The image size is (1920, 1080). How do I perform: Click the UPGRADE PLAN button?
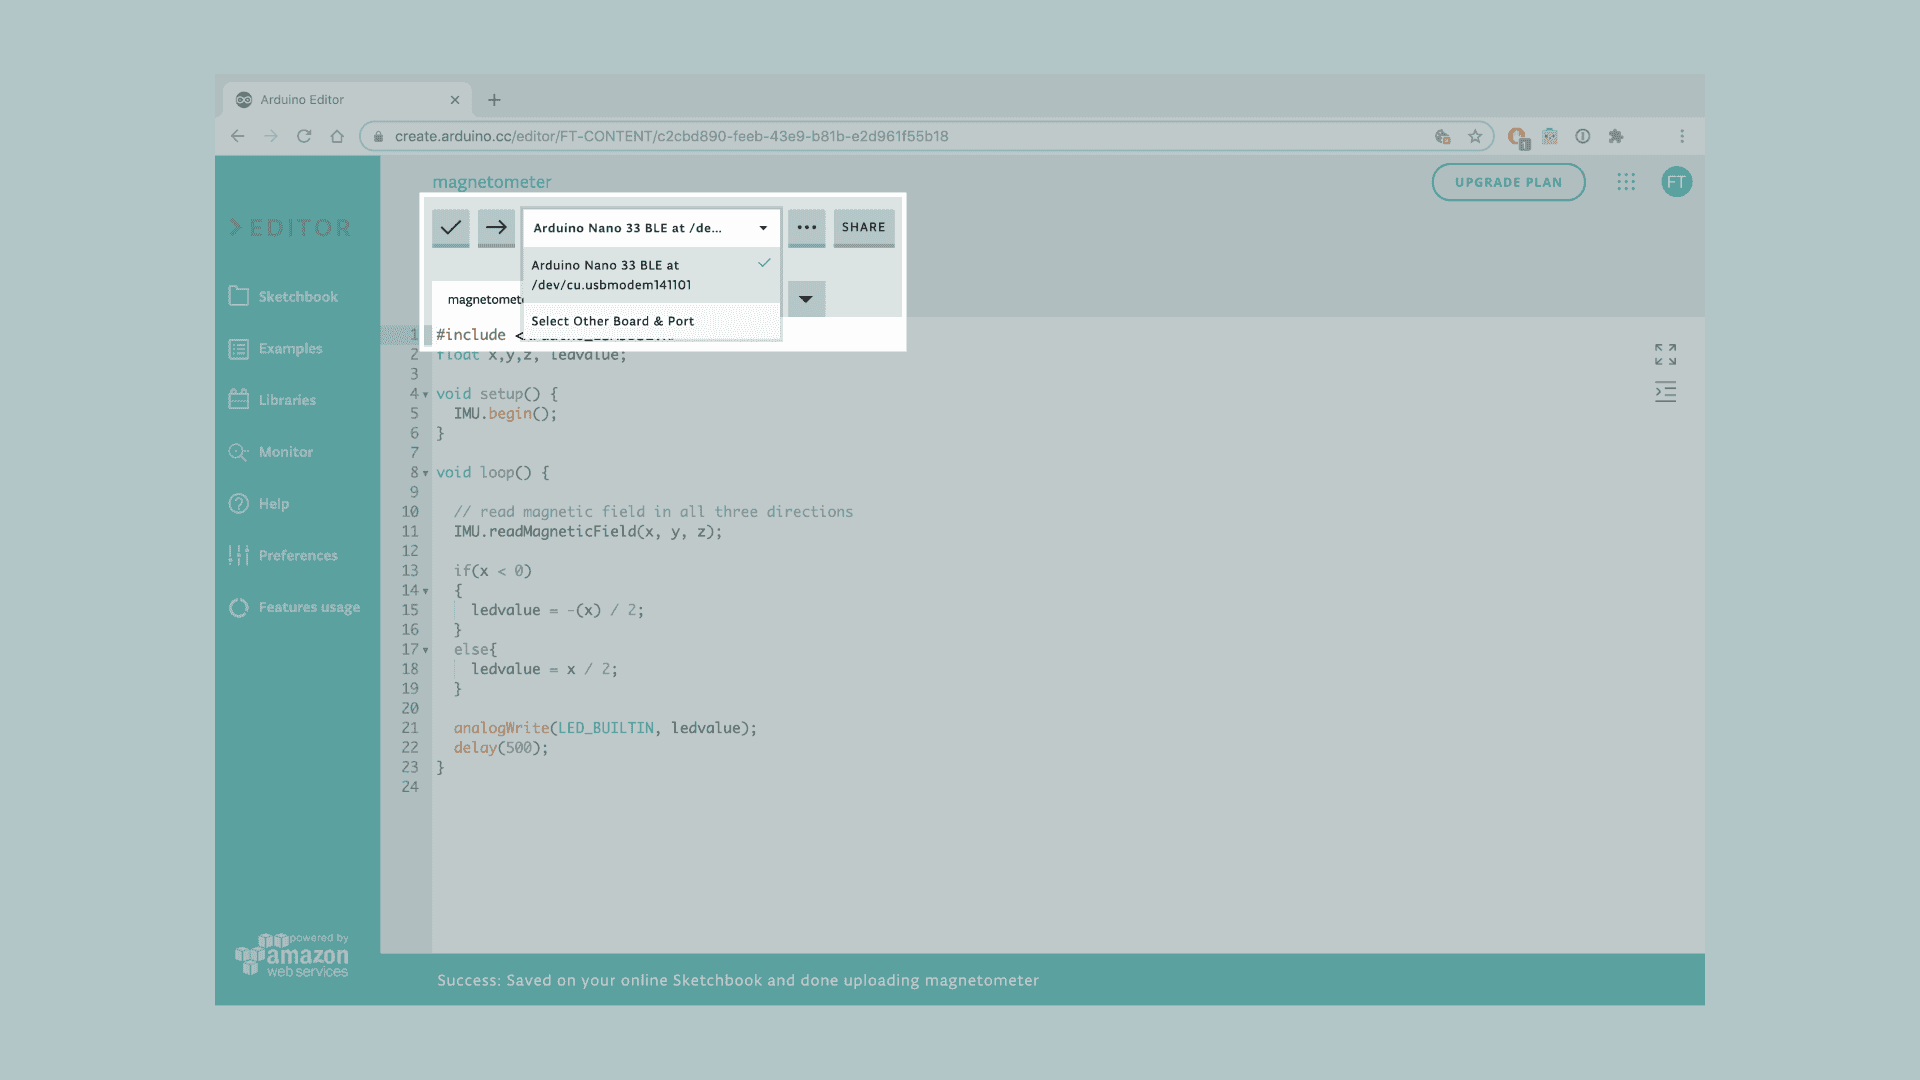point(1508,182)
